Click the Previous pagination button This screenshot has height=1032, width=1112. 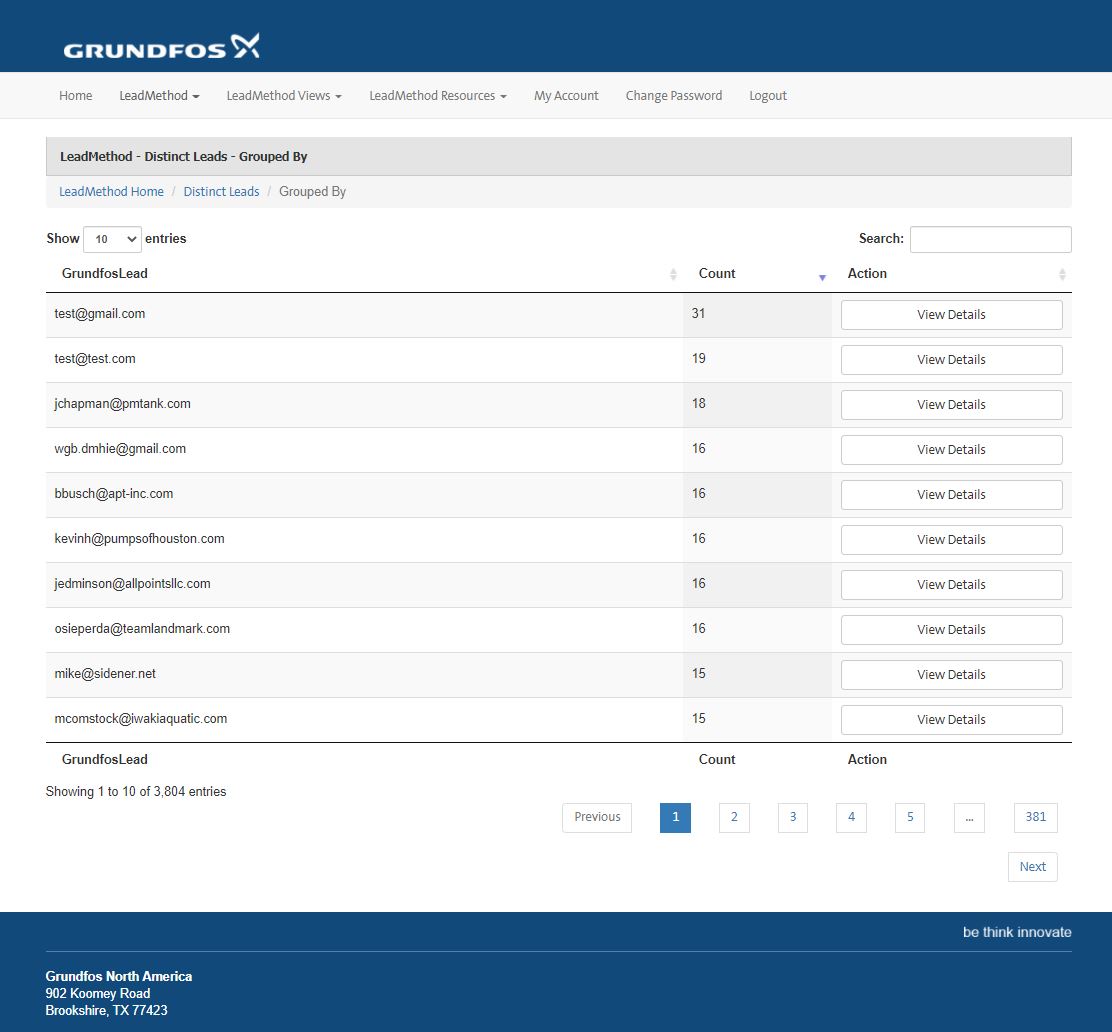[x=596, y=817]
